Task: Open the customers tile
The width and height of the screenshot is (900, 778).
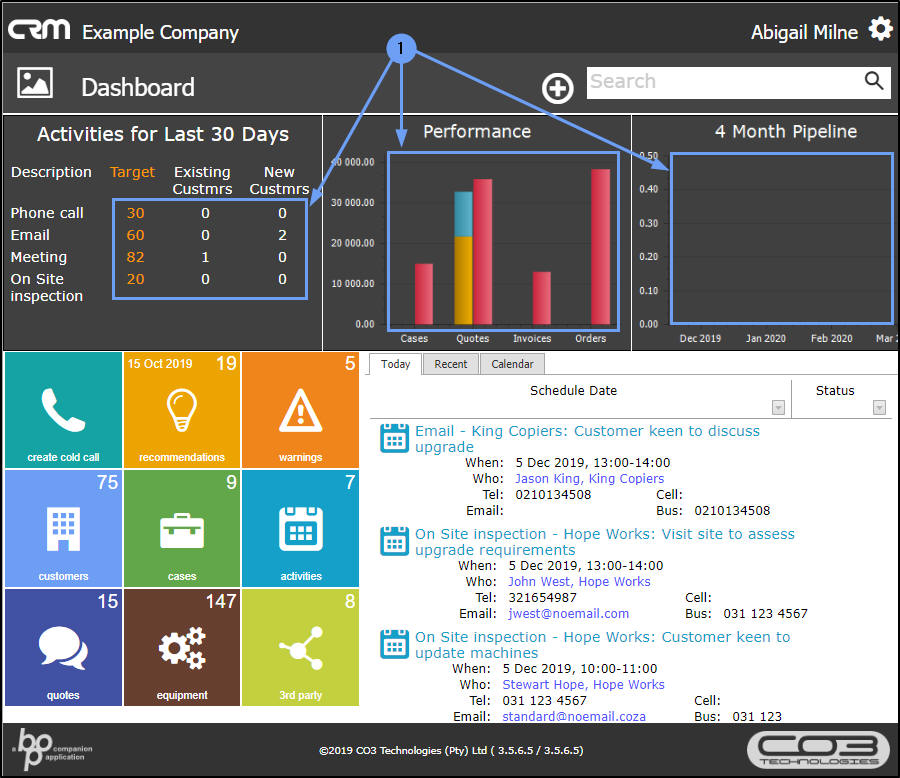Action: pos(63,528)
